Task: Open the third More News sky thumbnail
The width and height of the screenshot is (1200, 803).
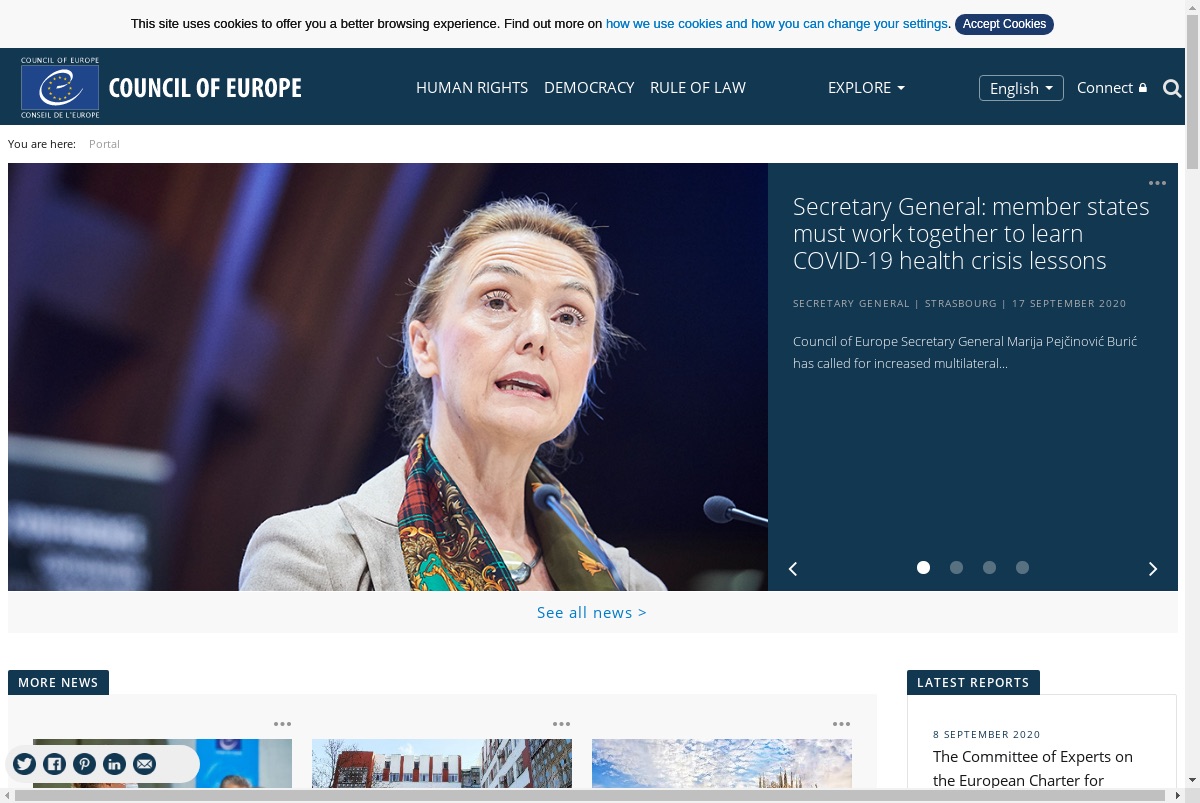Action: [x=722, y=763]
